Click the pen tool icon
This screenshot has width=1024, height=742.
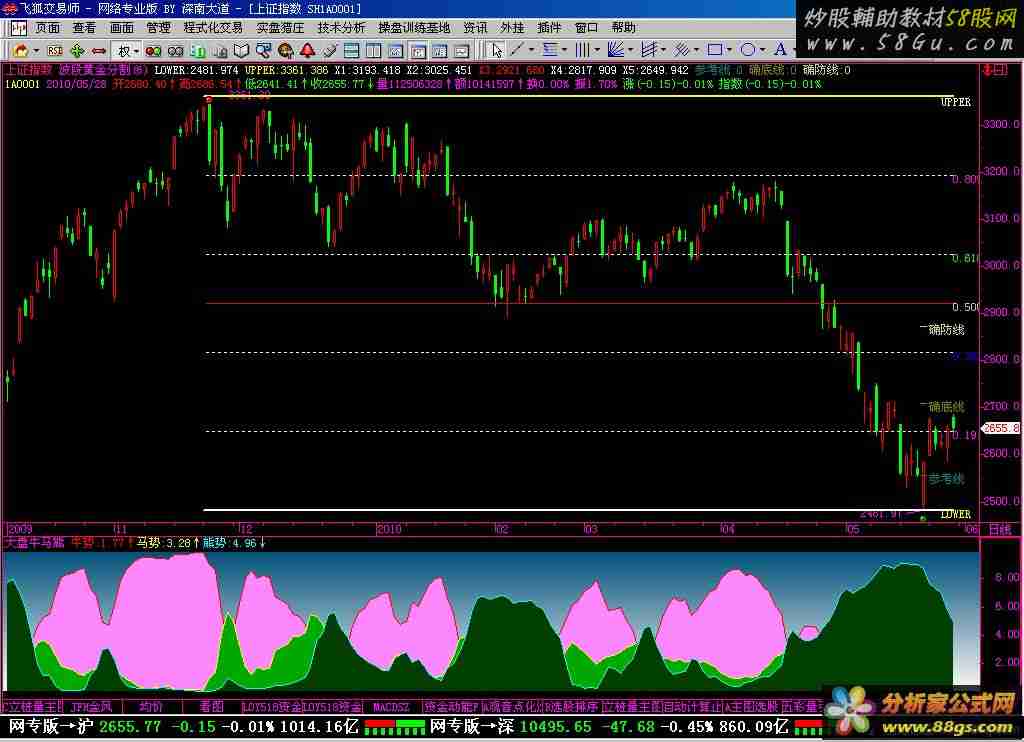pos(330,50)
